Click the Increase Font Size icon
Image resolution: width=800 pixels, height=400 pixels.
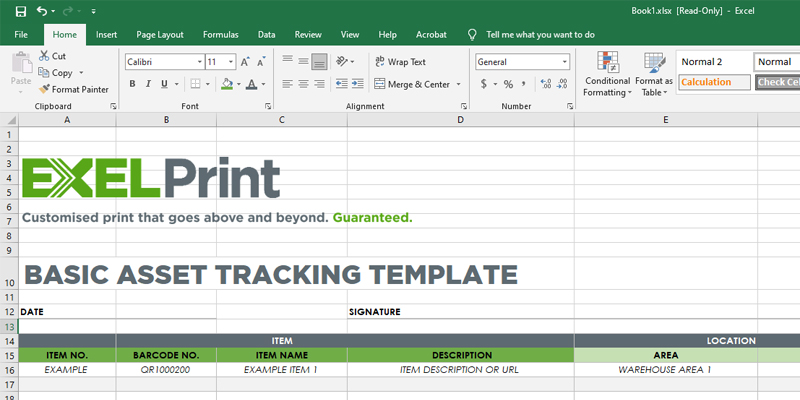(245, 62)
